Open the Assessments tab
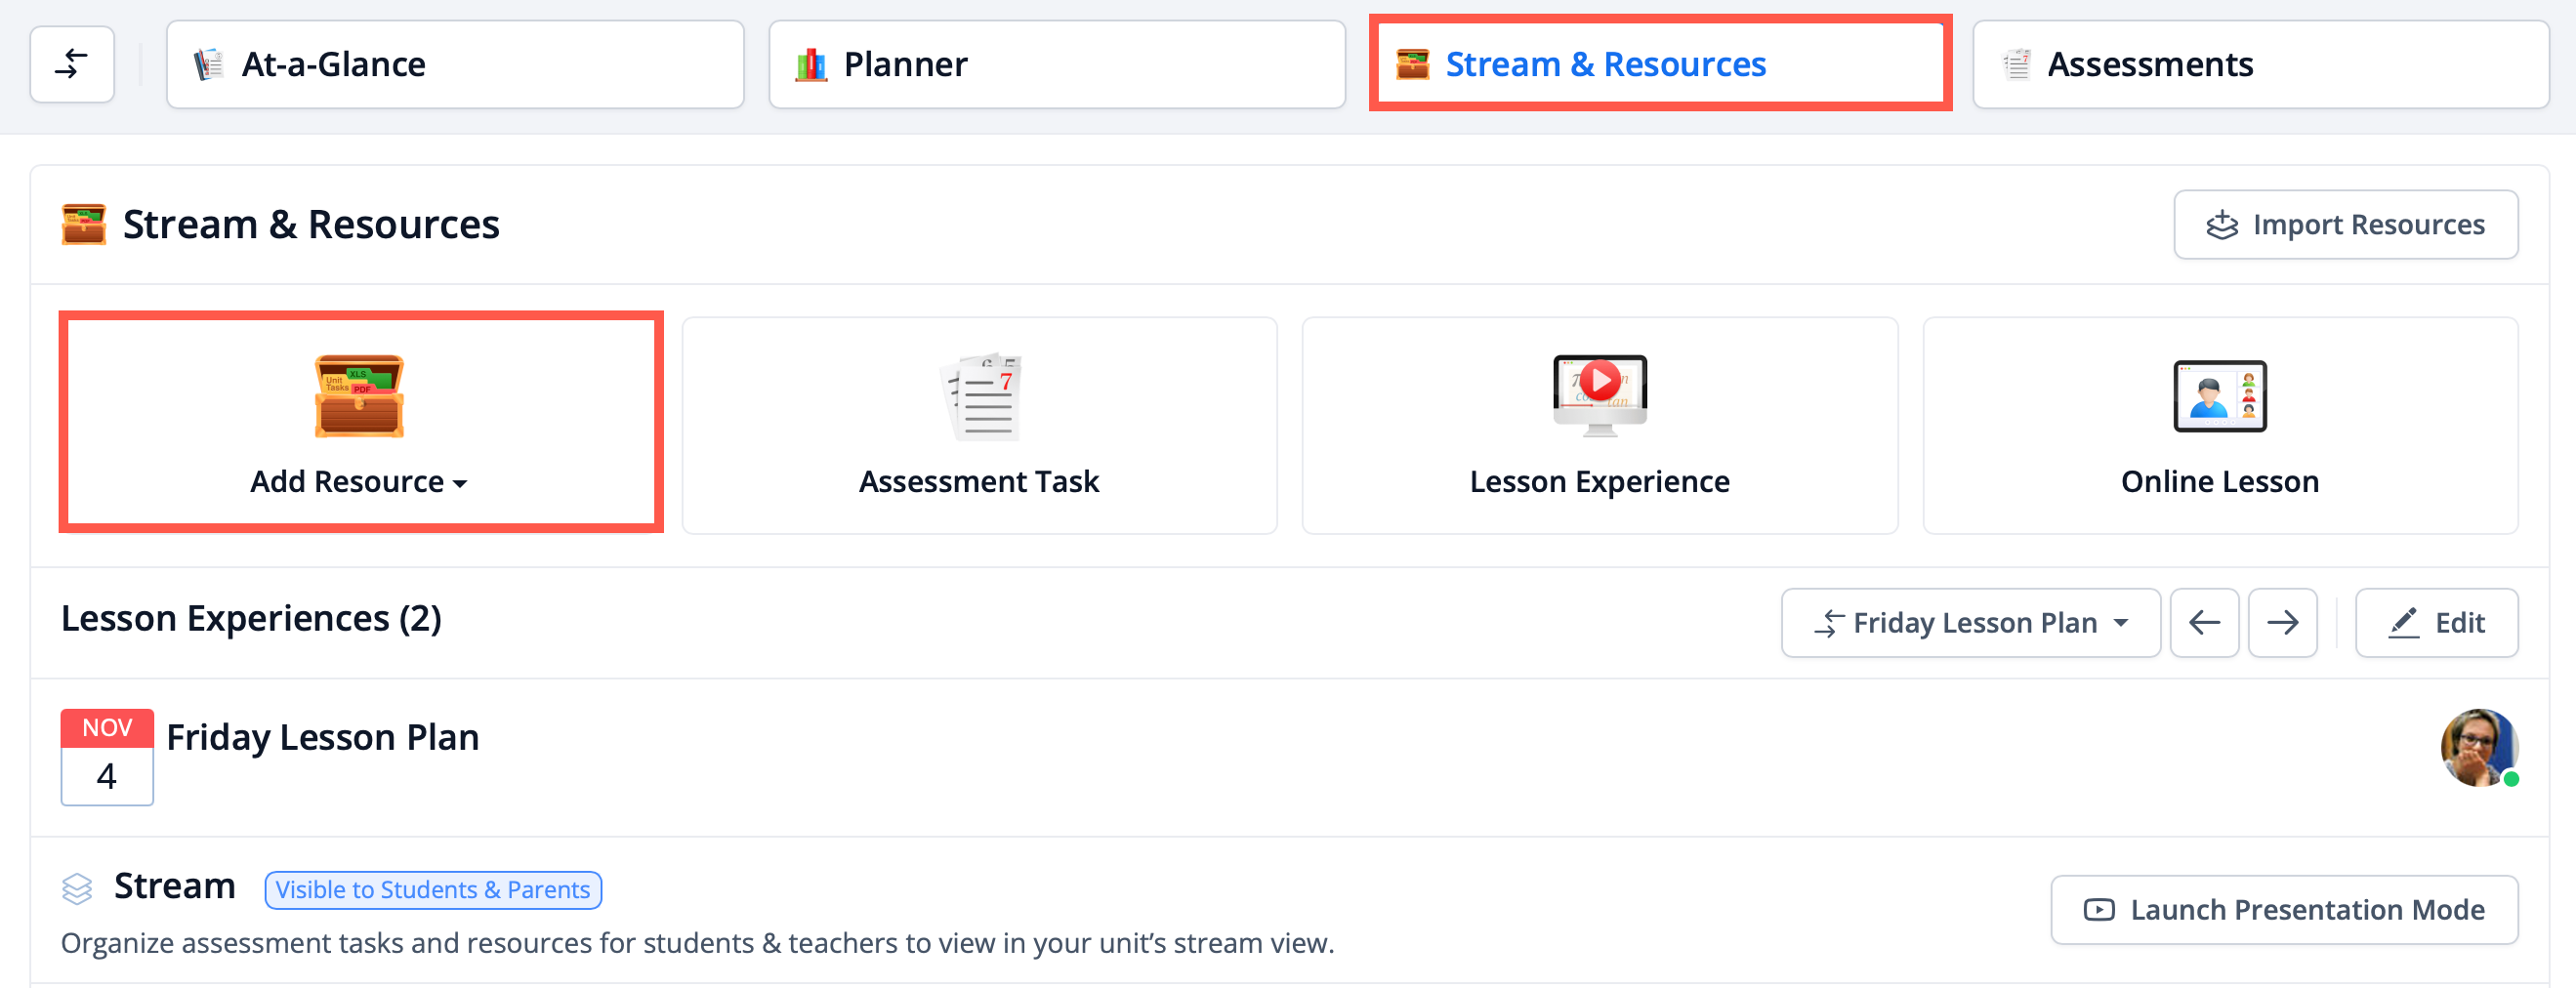 [x=2260, y=65]
